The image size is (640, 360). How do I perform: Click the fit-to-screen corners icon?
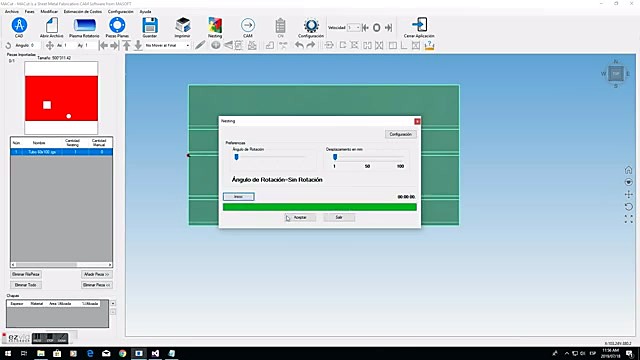(x=629, y=220)
